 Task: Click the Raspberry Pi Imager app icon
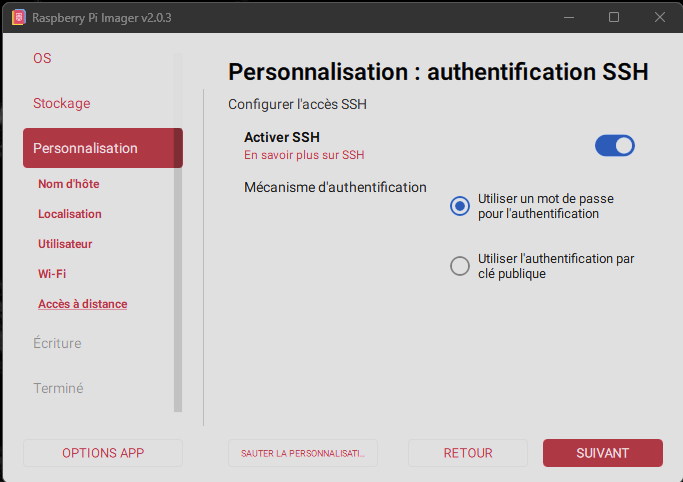(x=16, y=17)
